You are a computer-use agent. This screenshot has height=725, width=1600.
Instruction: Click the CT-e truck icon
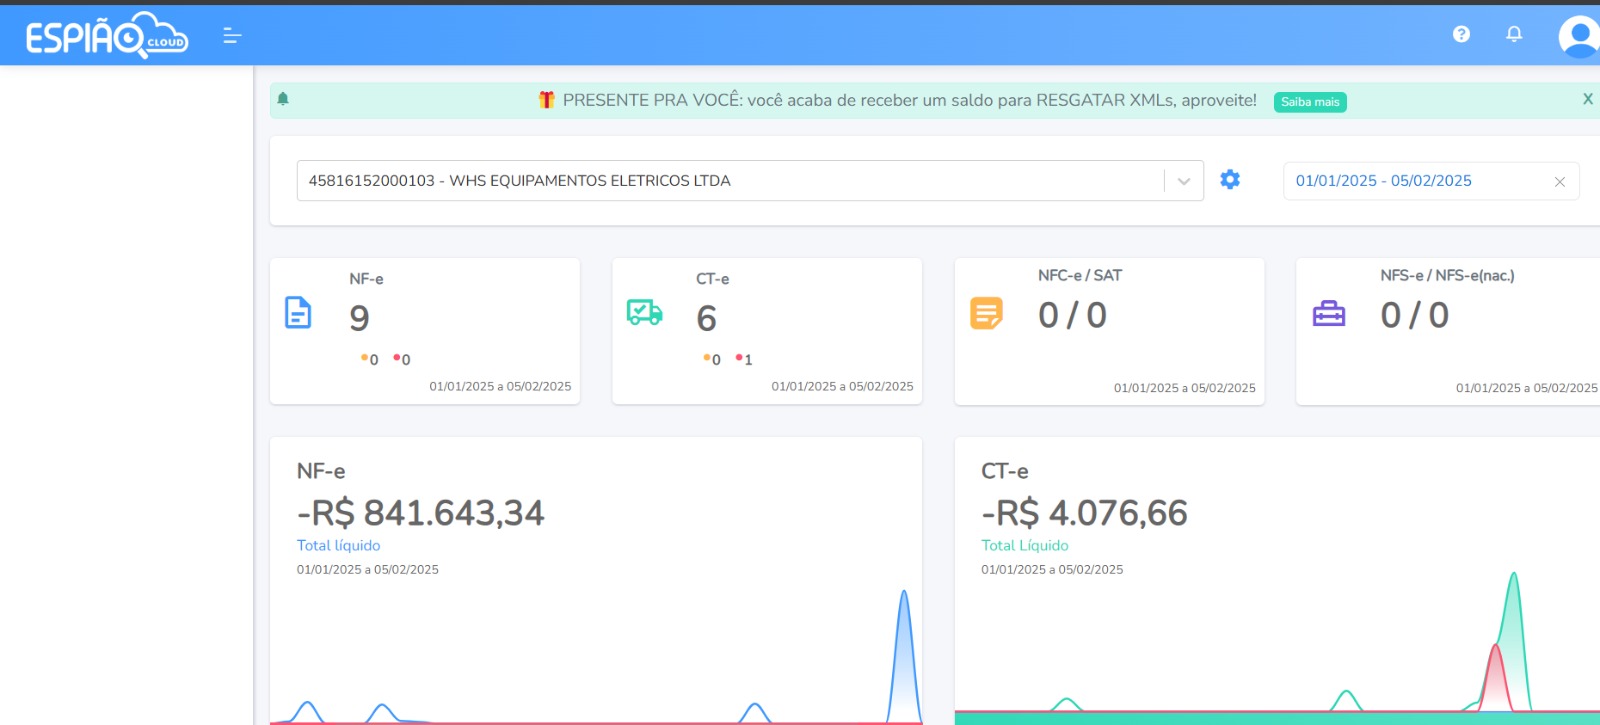(x=644, y=313)
